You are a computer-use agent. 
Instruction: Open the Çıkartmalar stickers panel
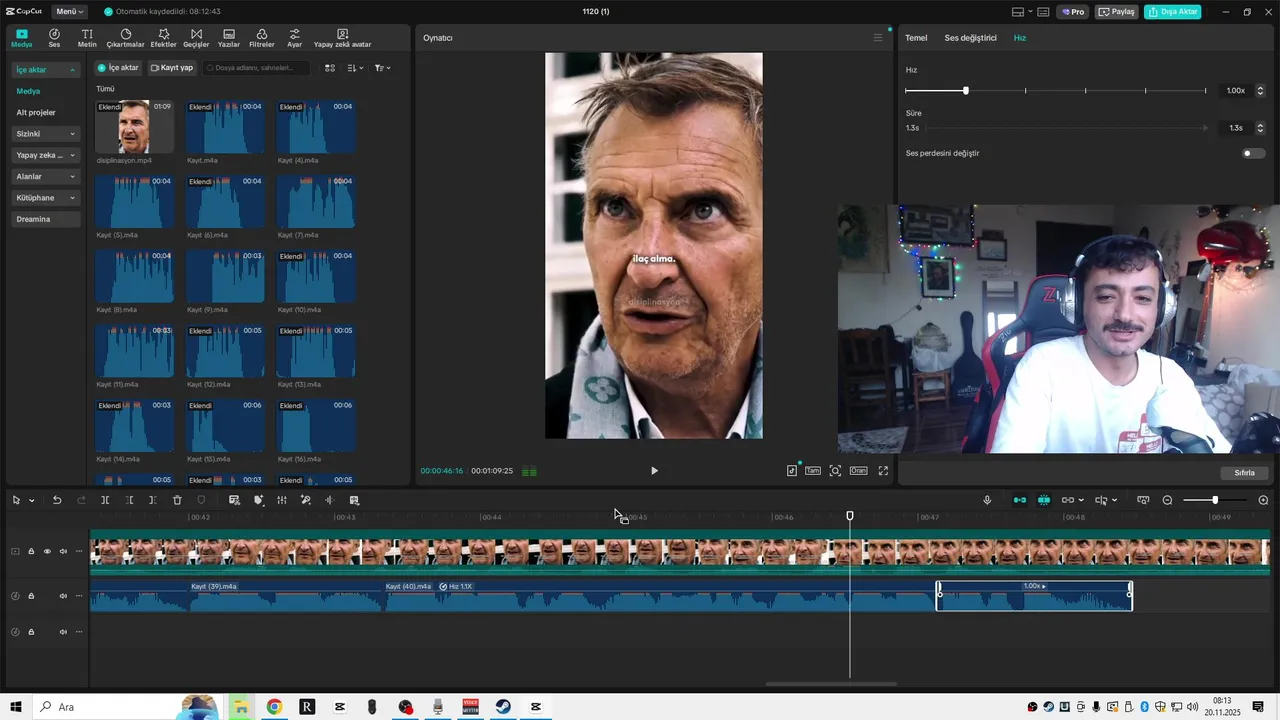pos(126,38)
